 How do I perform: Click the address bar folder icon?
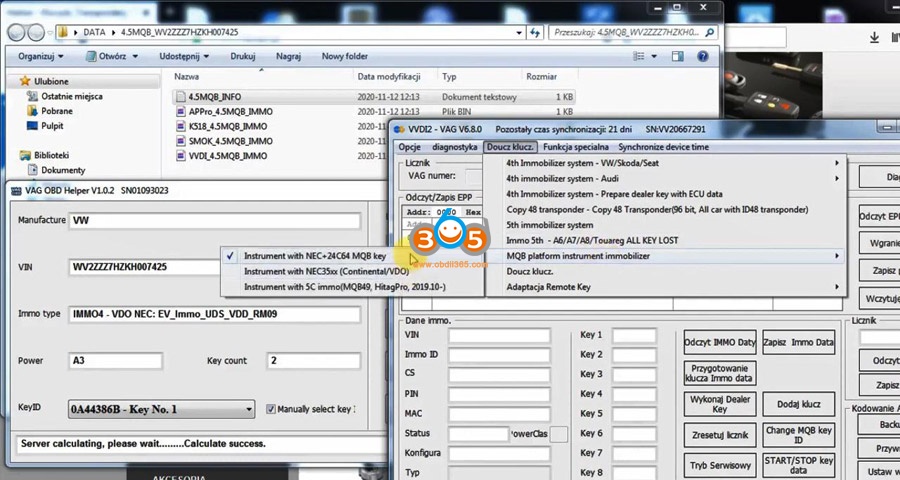tap(63, 32)
